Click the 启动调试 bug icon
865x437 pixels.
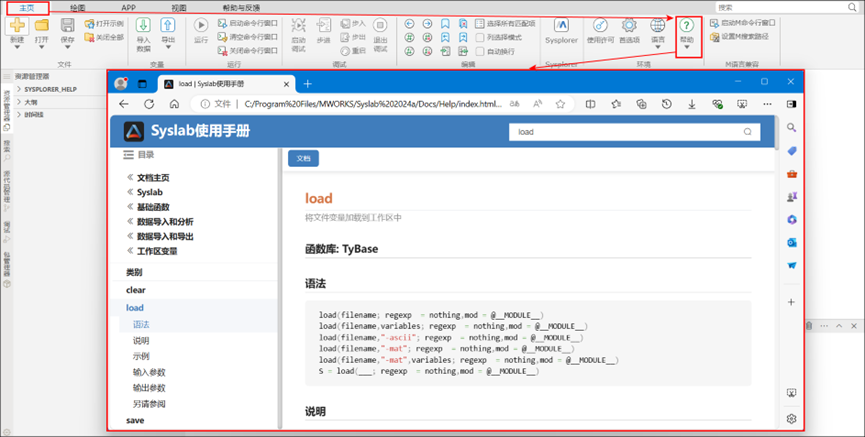[298, 25]
